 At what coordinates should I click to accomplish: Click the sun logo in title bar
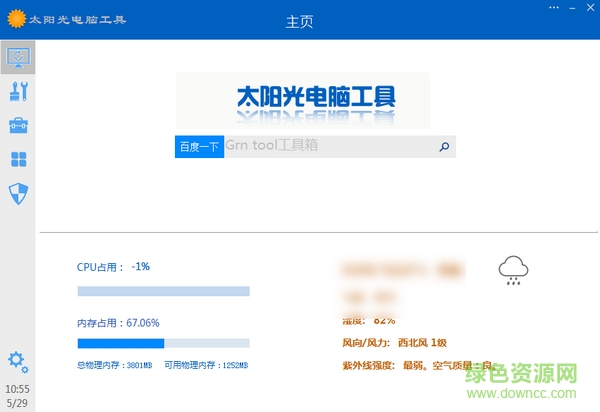pyautogui.click(x=16, y=19)
